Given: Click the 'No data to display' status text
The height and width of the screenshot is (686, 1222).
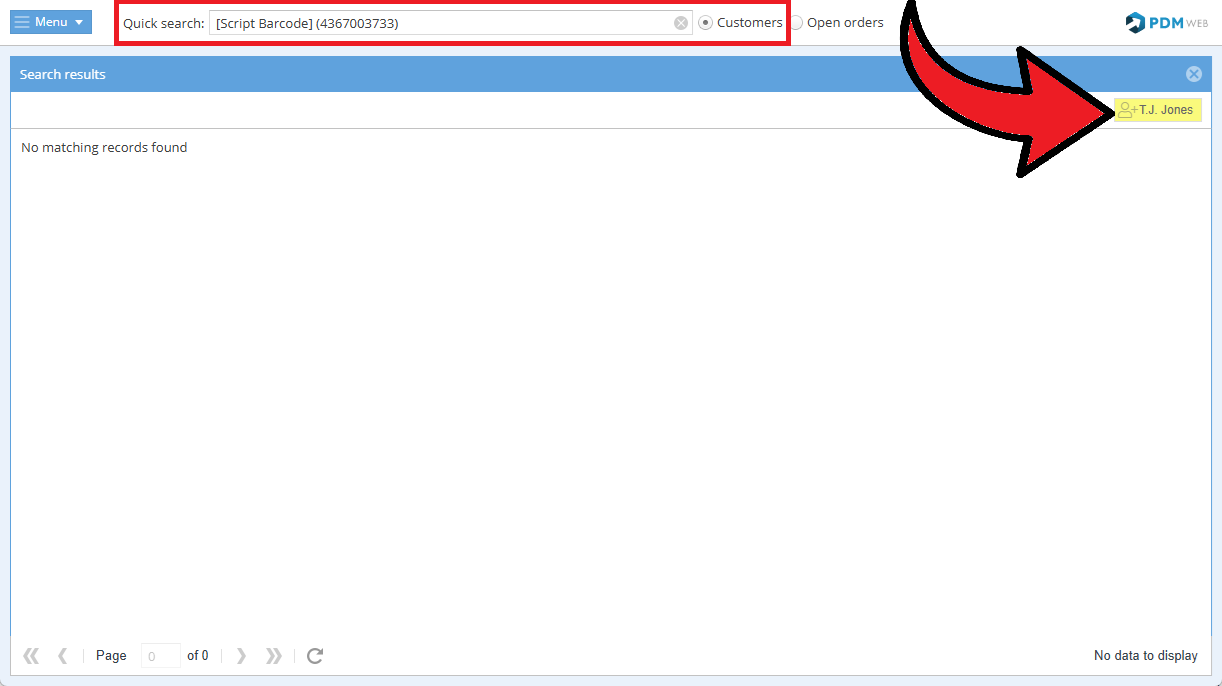Looking at the screenshot, I should click(x=1145, y=656).
